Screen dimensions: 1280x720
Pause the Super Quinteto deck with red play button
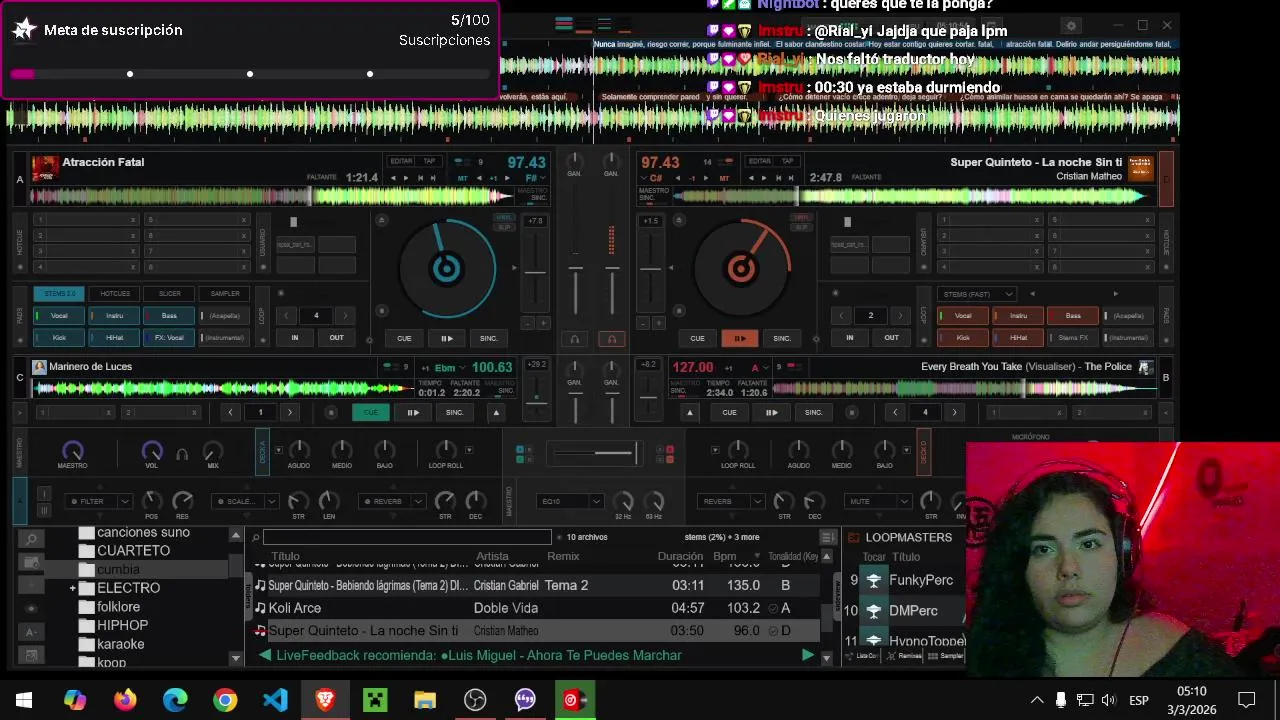pos(740,338)
